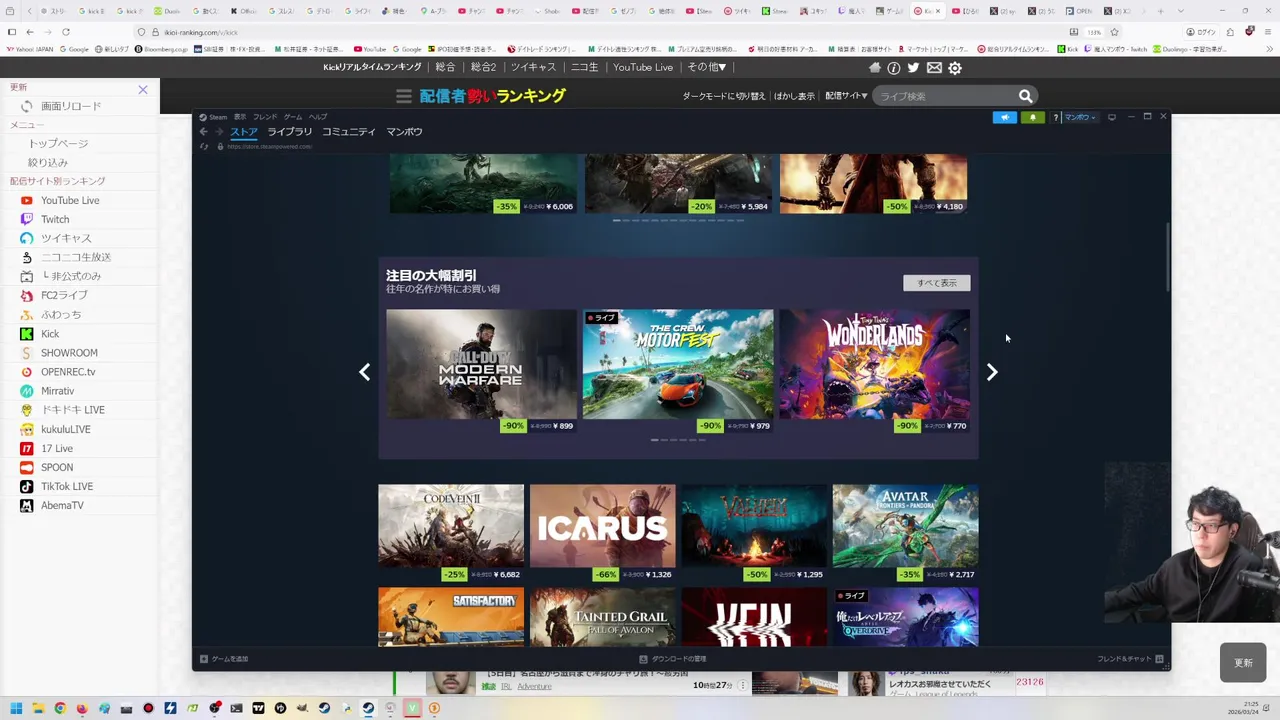Open the フレンド menu in Steam

265,117
